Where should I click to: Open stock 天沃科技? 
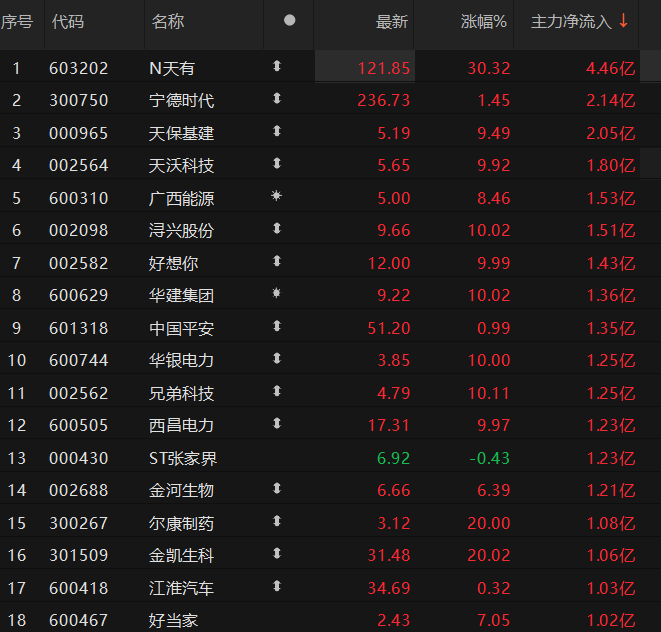coord(181,166)
